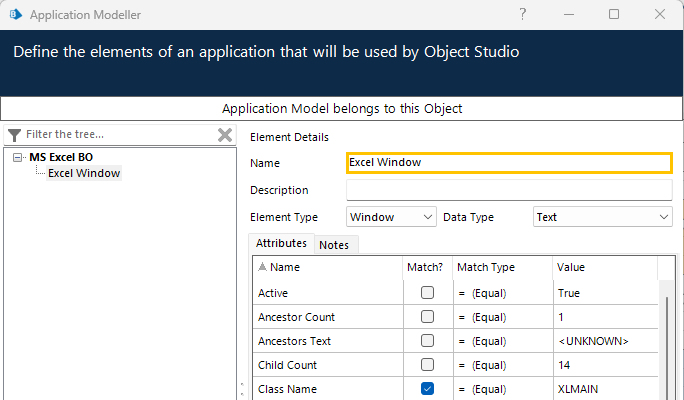Open Match Type for Ancestors Text row

(x=503, y=341)
